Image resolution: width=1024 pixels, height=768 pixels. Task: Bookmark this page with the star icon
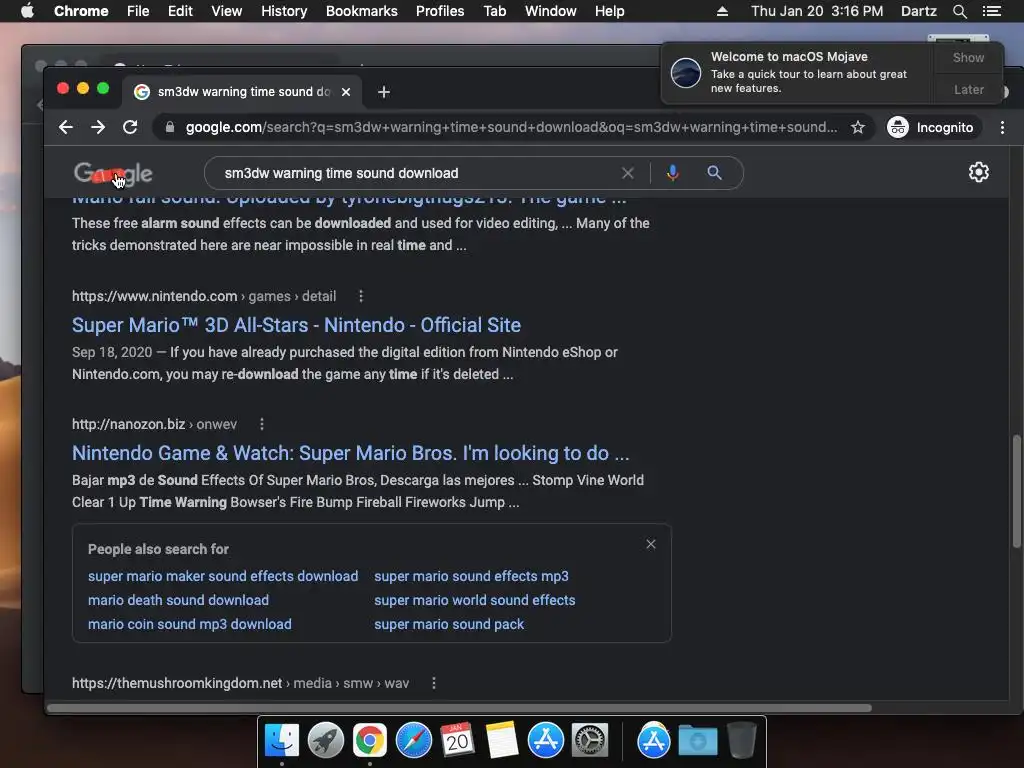tap(857, 127)
